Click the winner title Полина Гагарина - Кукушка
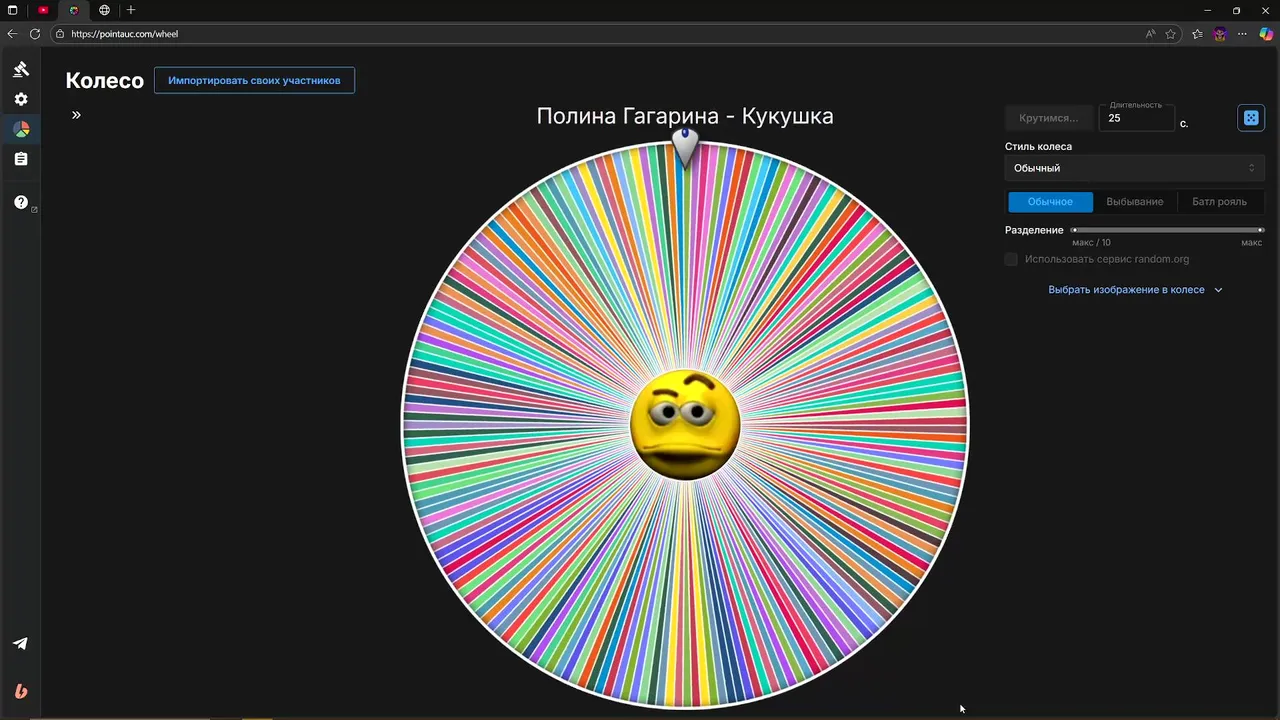The image size is (1280, 720). coord(685,116)
